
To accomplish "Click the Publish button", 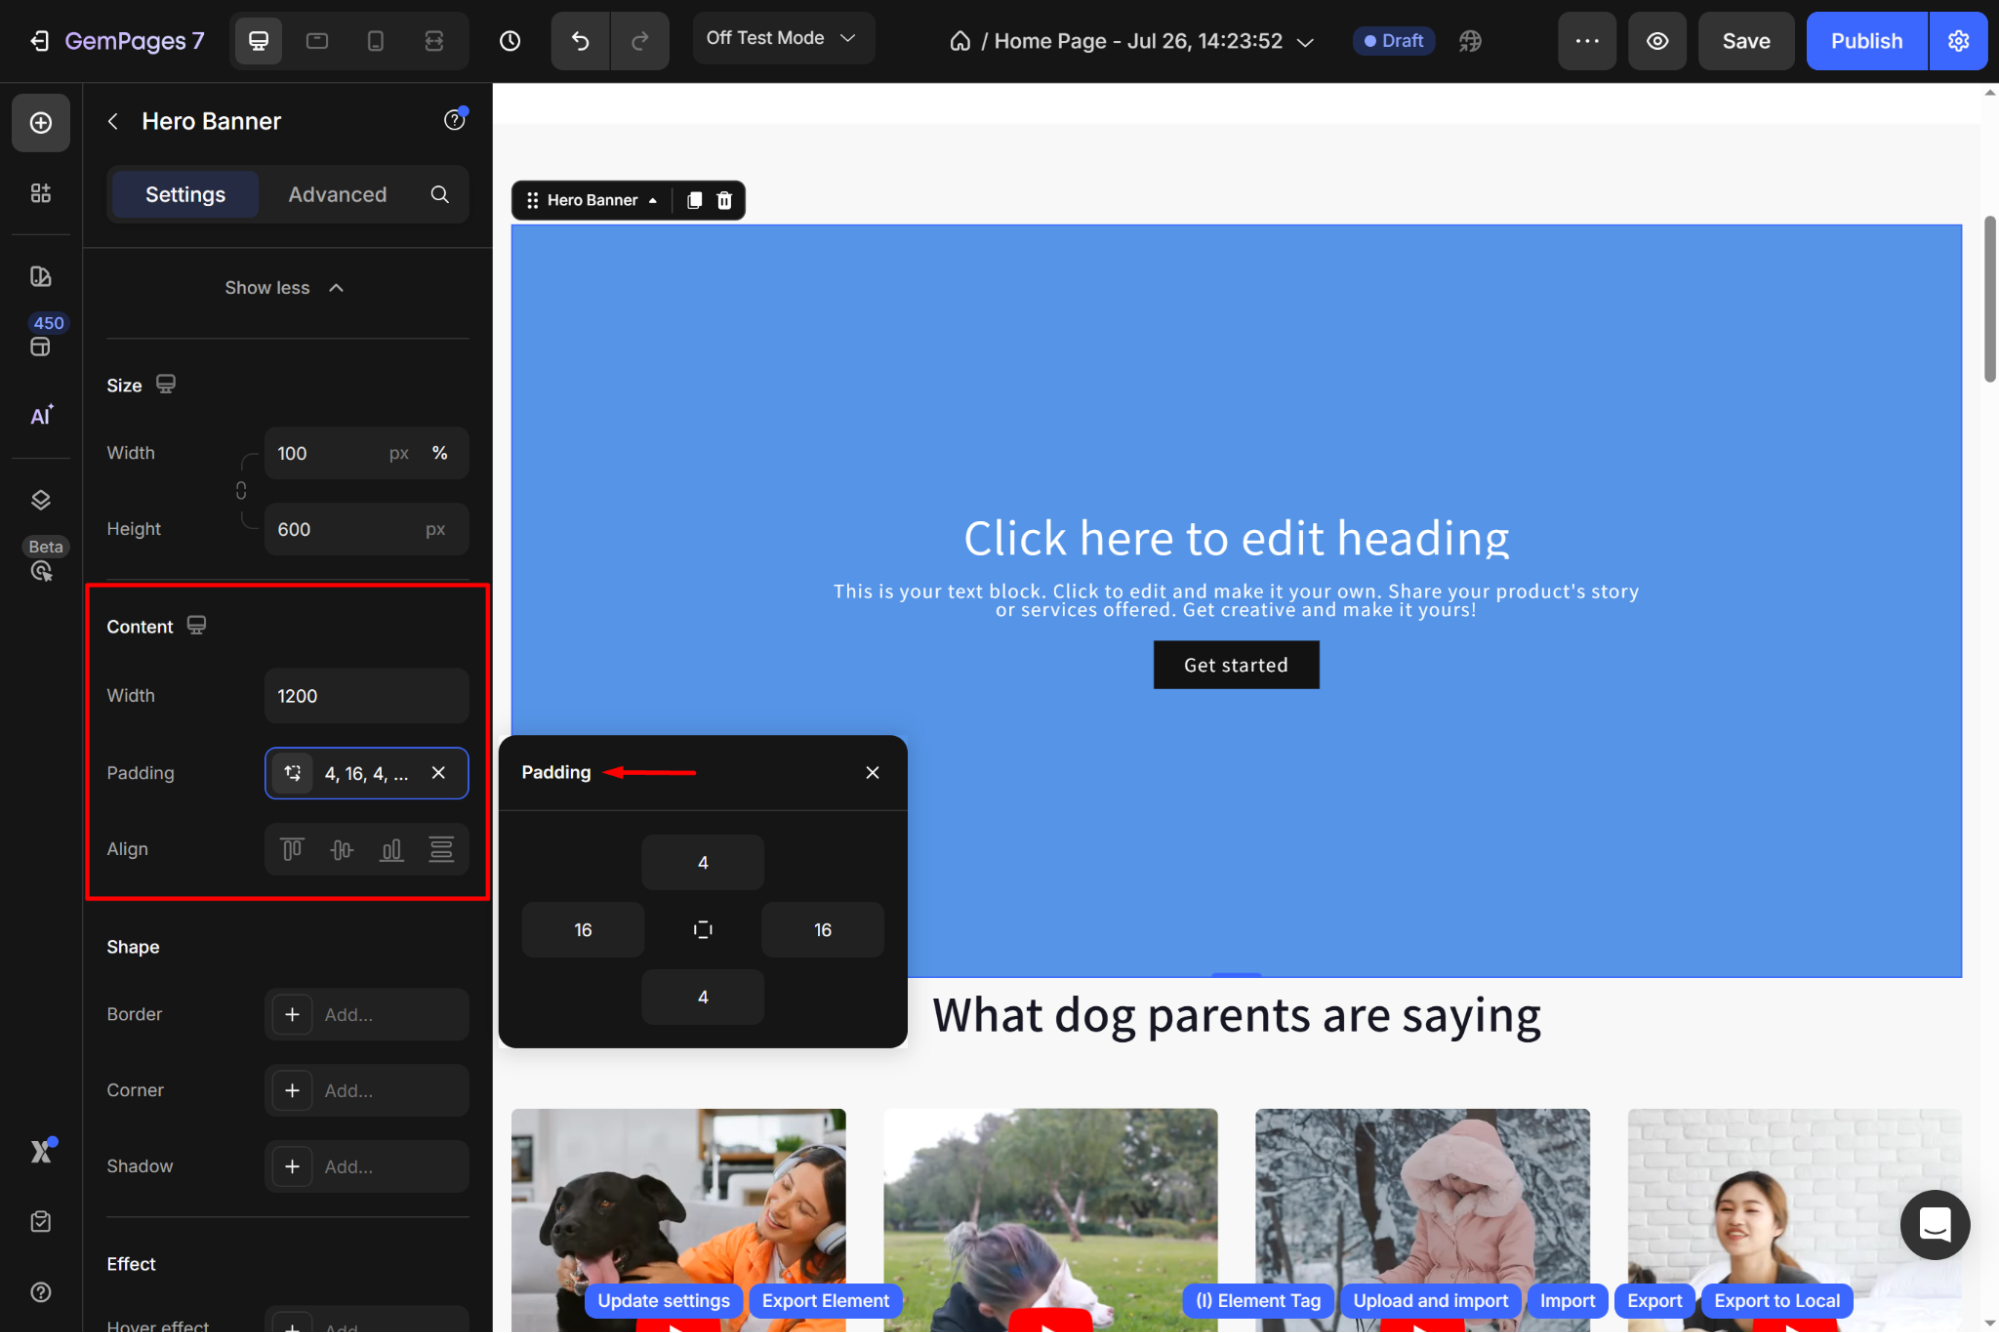I will click(x=1866, y=41).
